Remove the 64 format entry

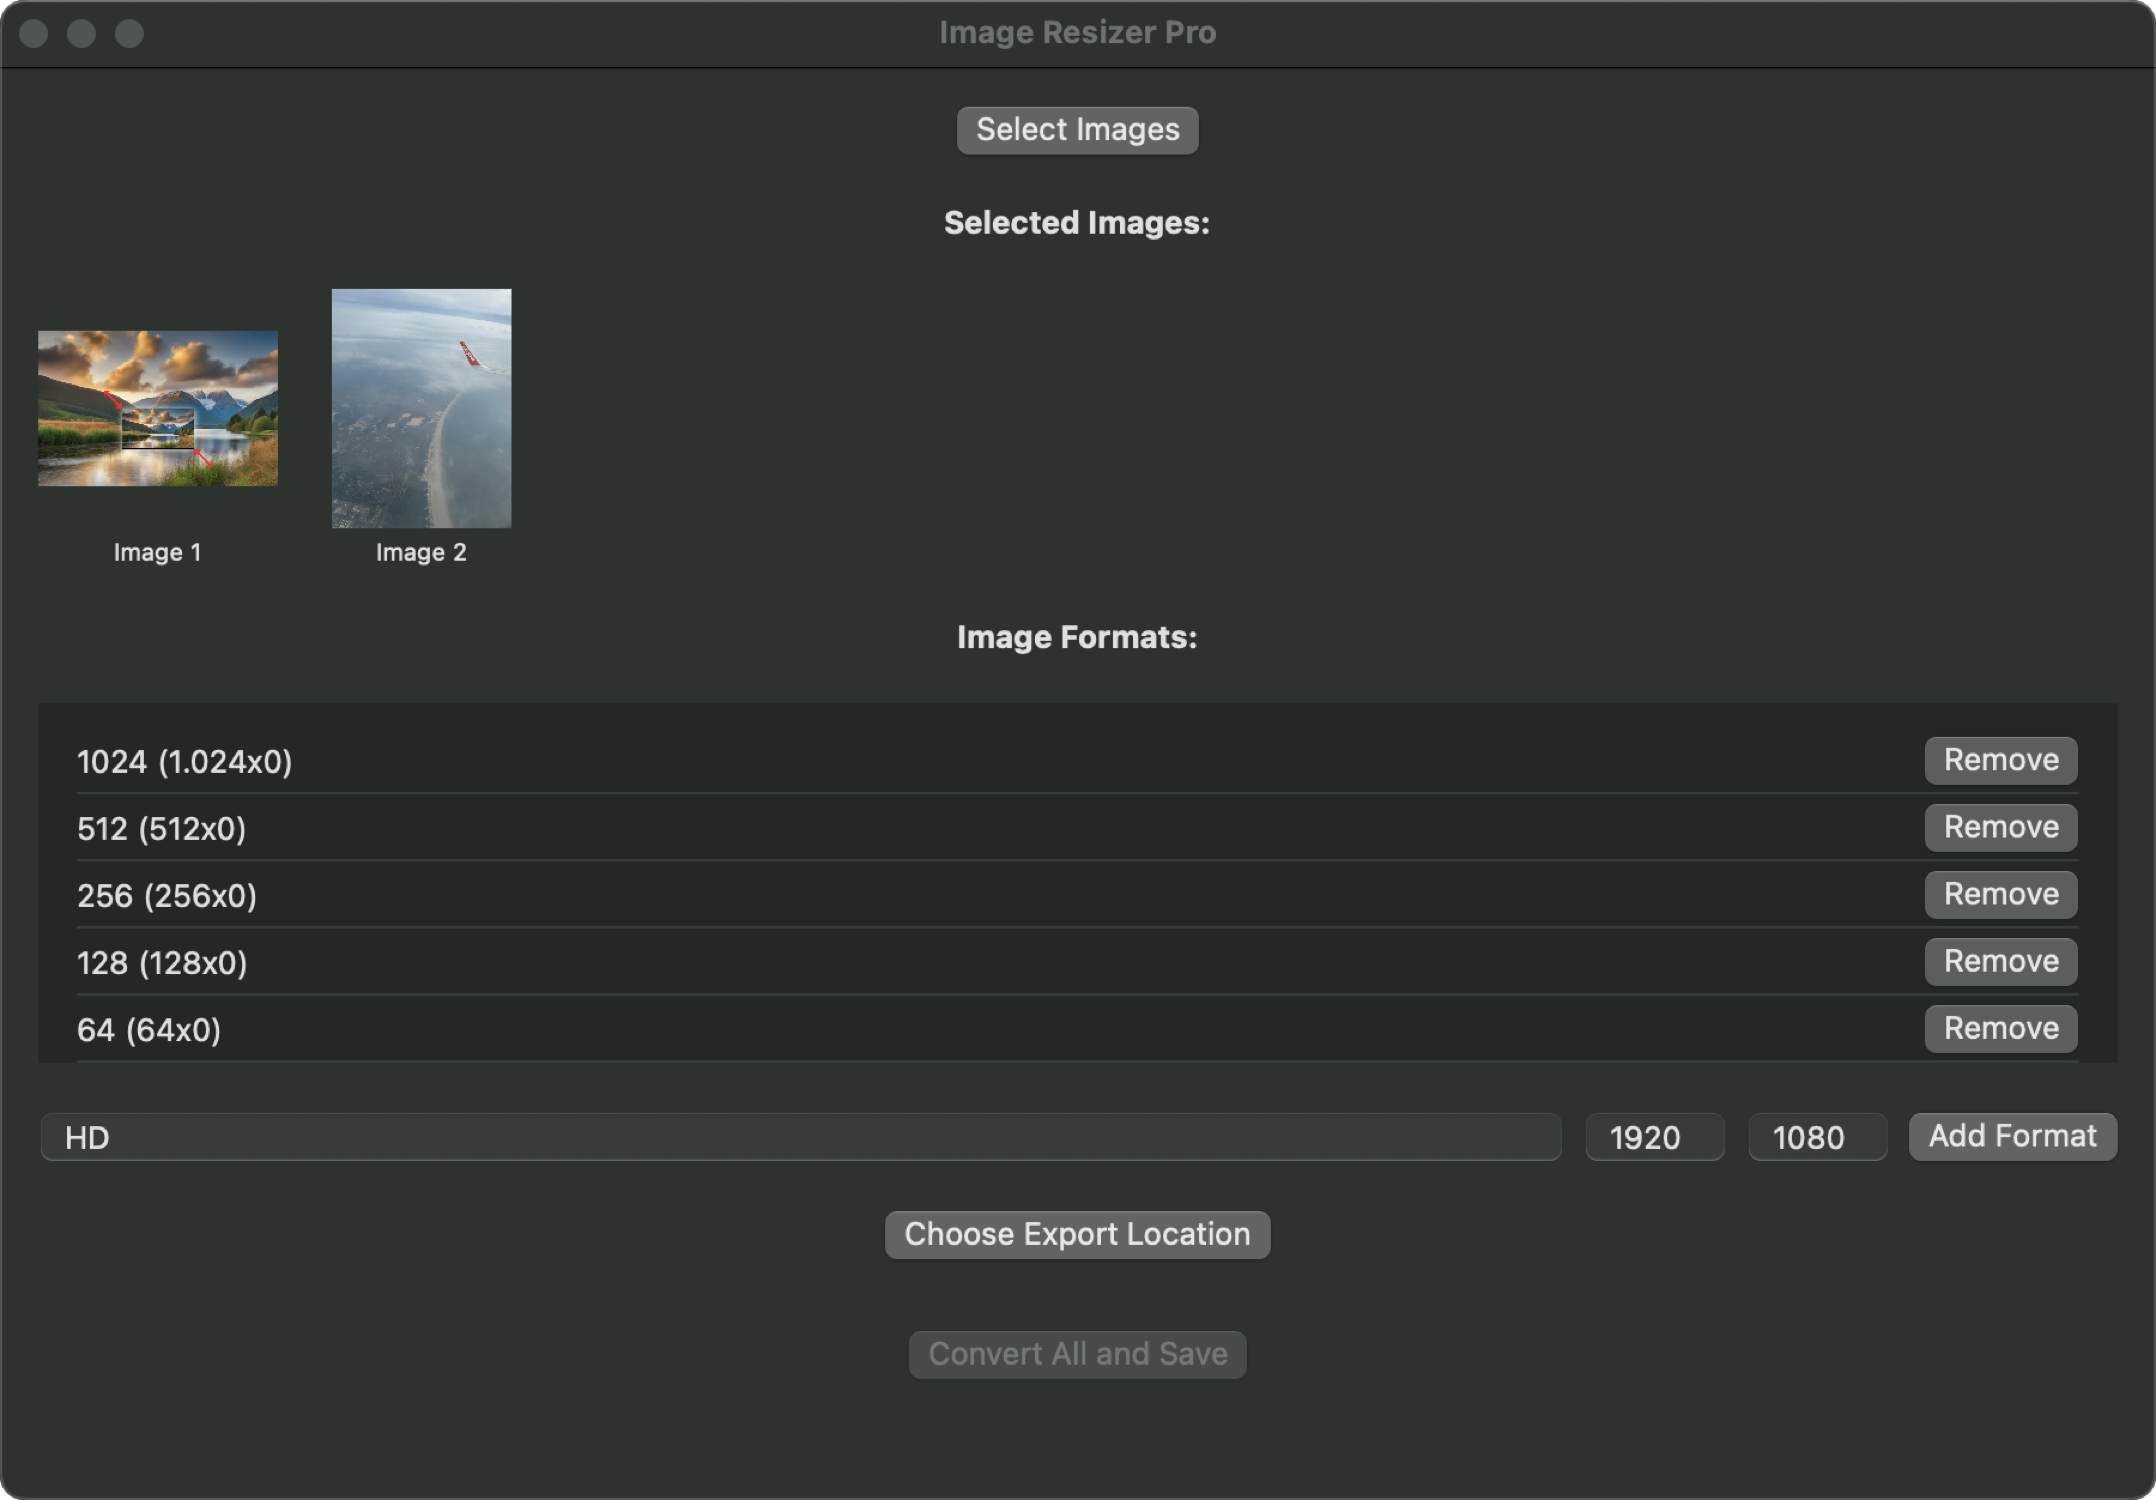click(2000, 1028)
